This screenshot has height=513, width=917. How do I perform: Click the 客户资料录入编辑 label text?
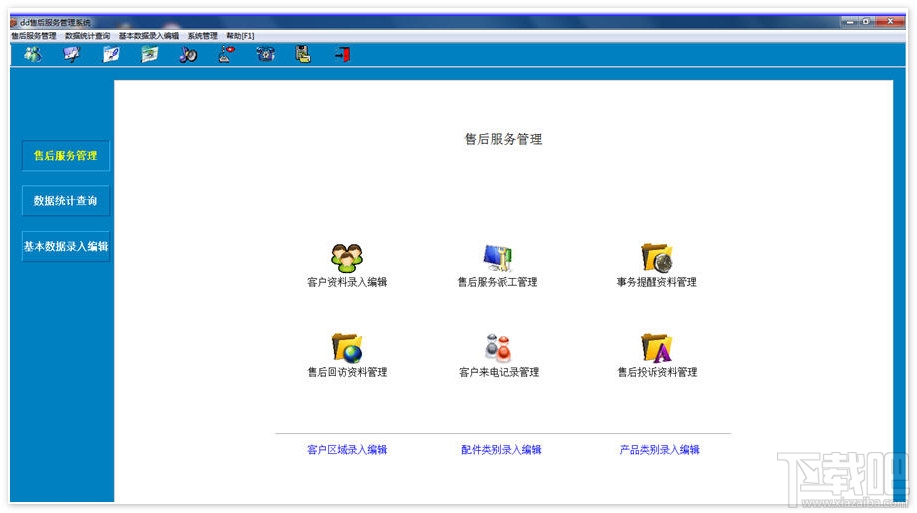347,282
